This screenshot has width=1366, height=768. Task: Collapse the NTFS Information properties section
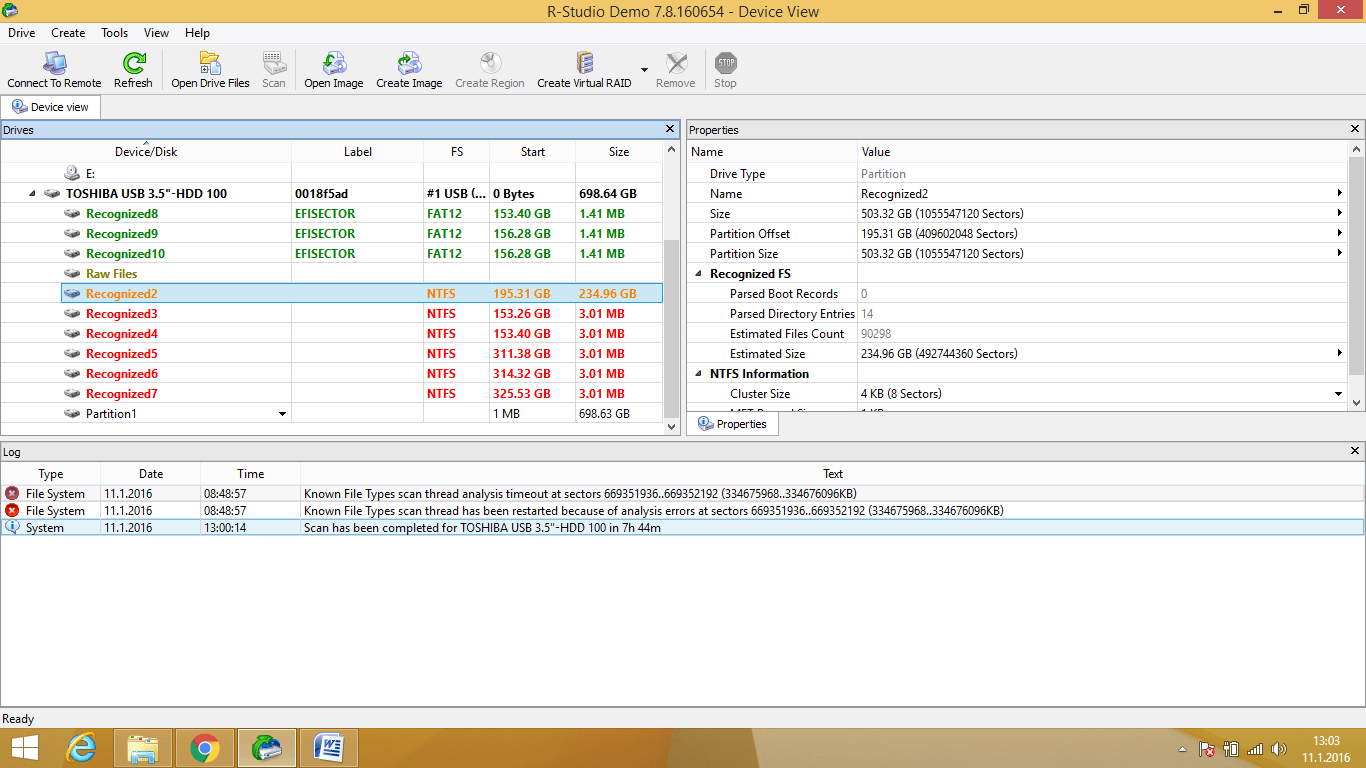tap(698, 374)
